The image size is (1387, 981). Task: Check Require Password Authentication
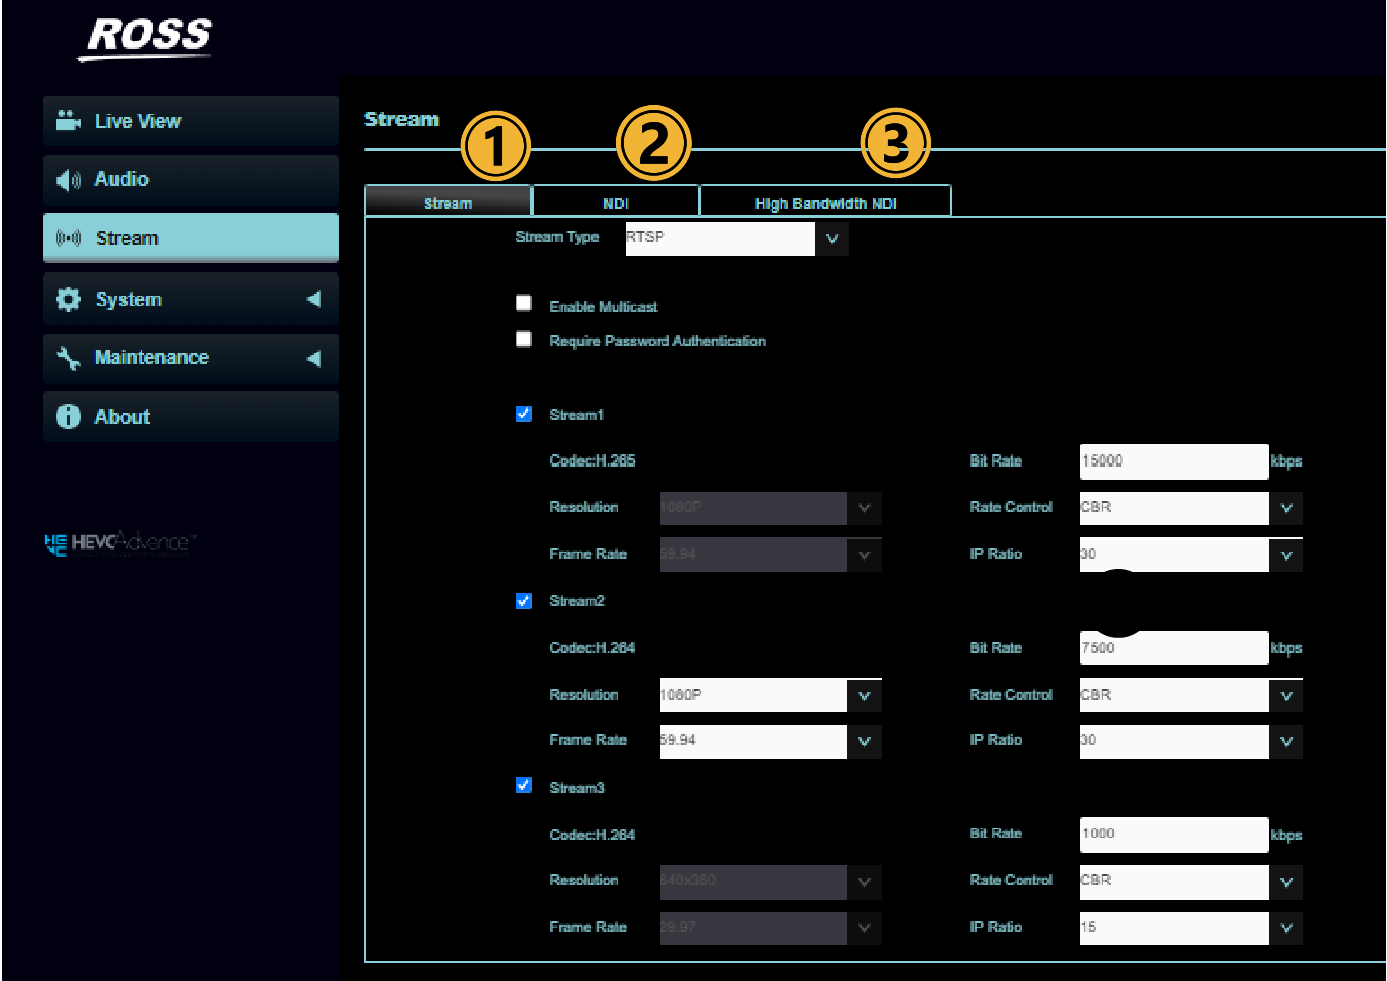pos(524,339)
